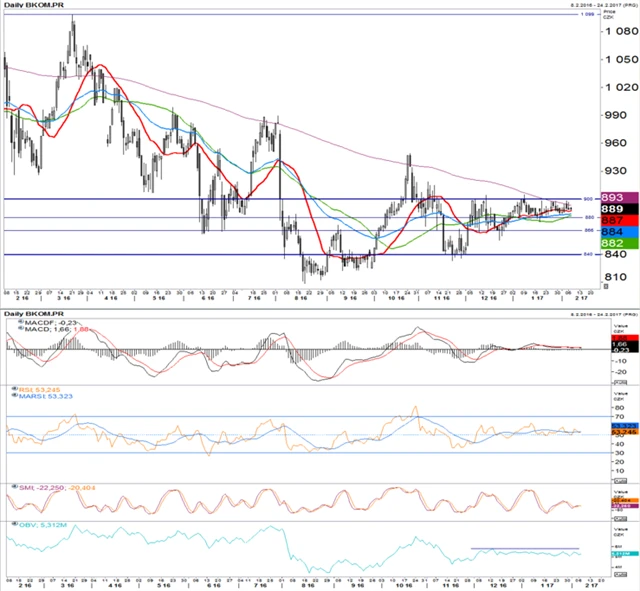
Task: Click the MACDF indicator label
Action: tap(36, 322)
